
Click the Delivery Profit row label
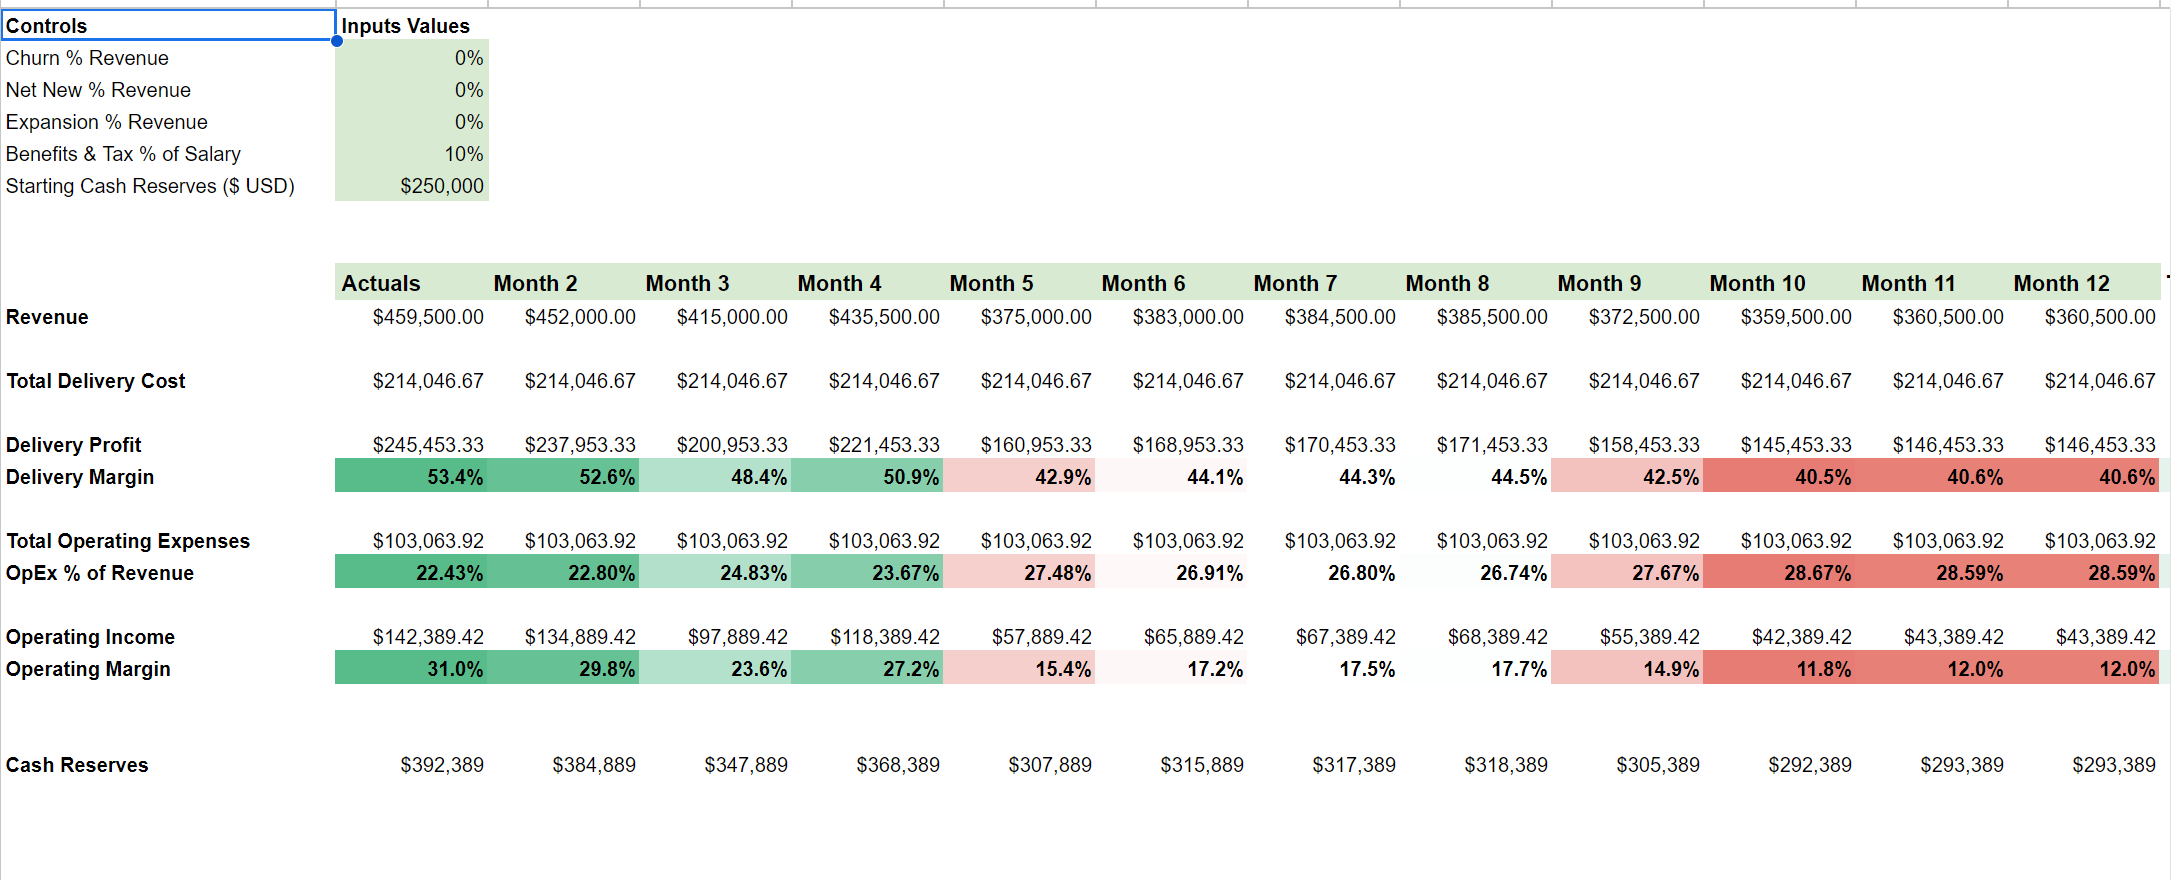[x=74, y=445]
